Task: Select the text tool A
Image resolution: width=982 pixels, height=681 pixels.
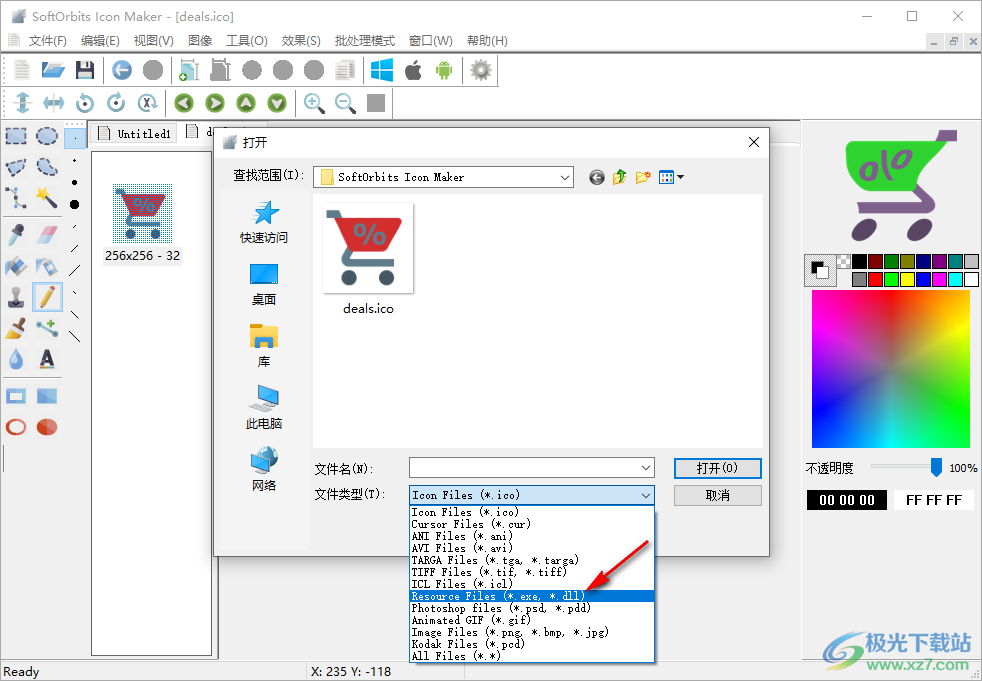Action: pos(47,359)
